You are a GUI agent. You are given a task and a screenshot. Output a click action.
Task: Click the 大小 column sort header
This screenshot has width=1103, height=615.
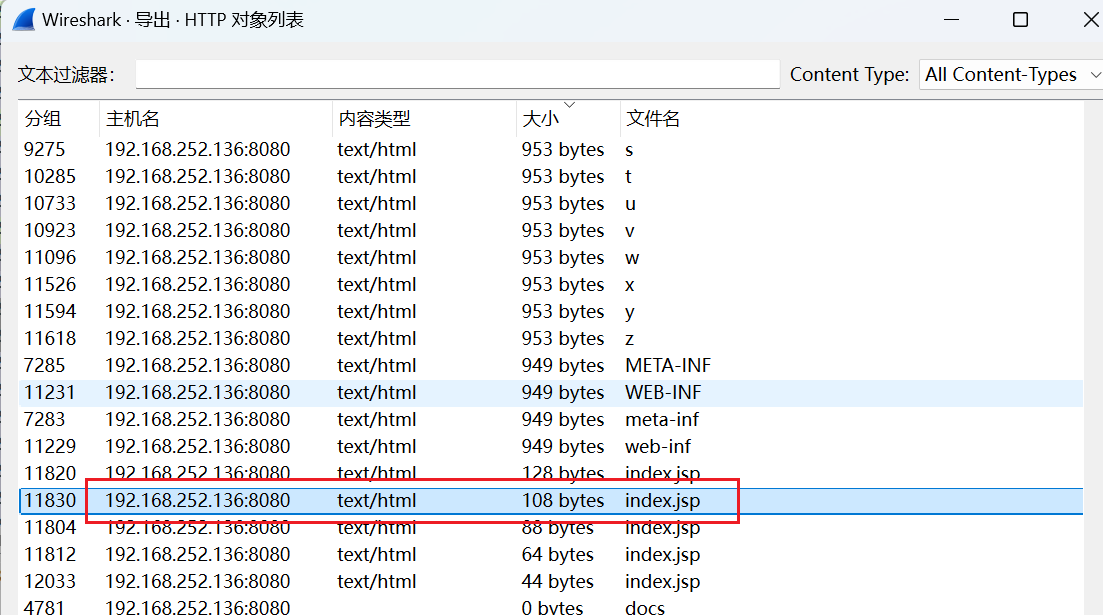pyautogui.click(x=541, y=119)
